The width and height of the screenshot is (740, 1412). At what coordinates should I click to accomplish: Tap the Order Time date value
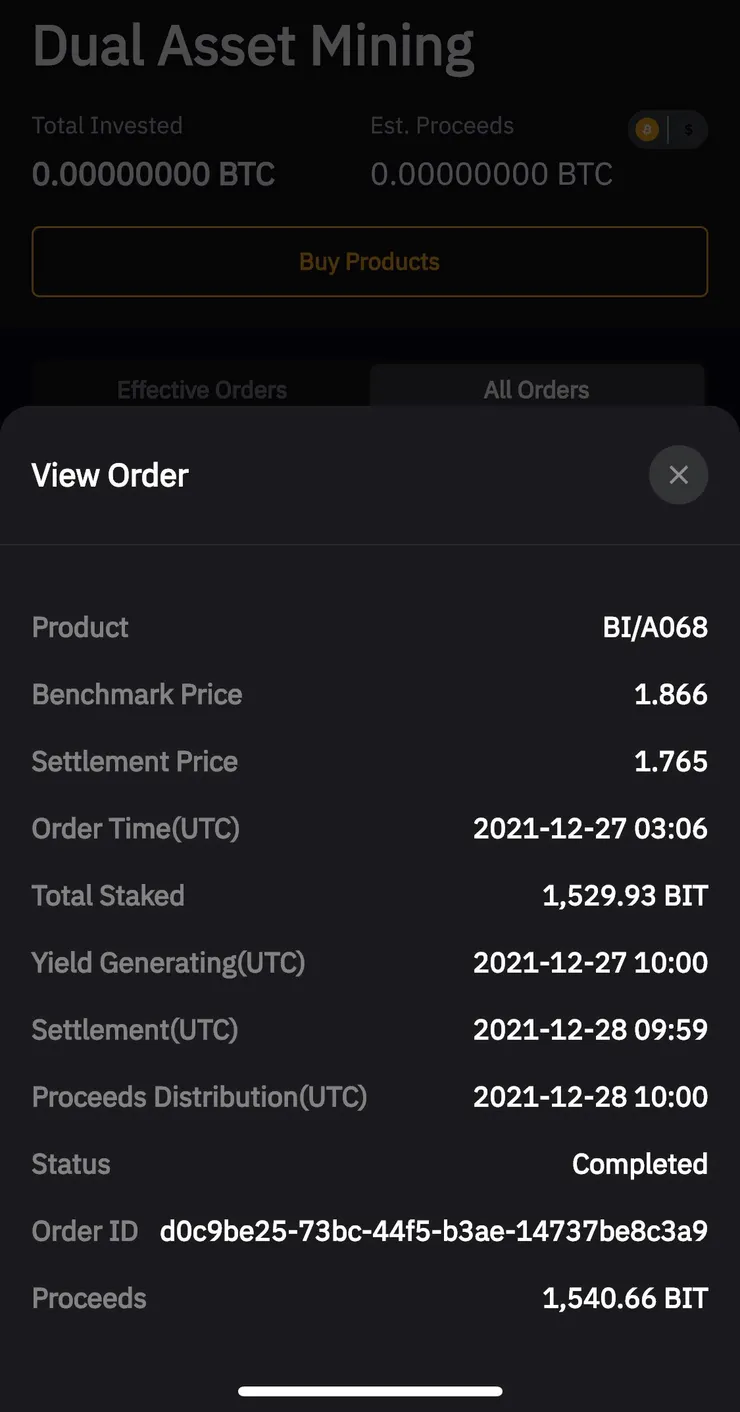pyautogui.click(x=590, y=829)
